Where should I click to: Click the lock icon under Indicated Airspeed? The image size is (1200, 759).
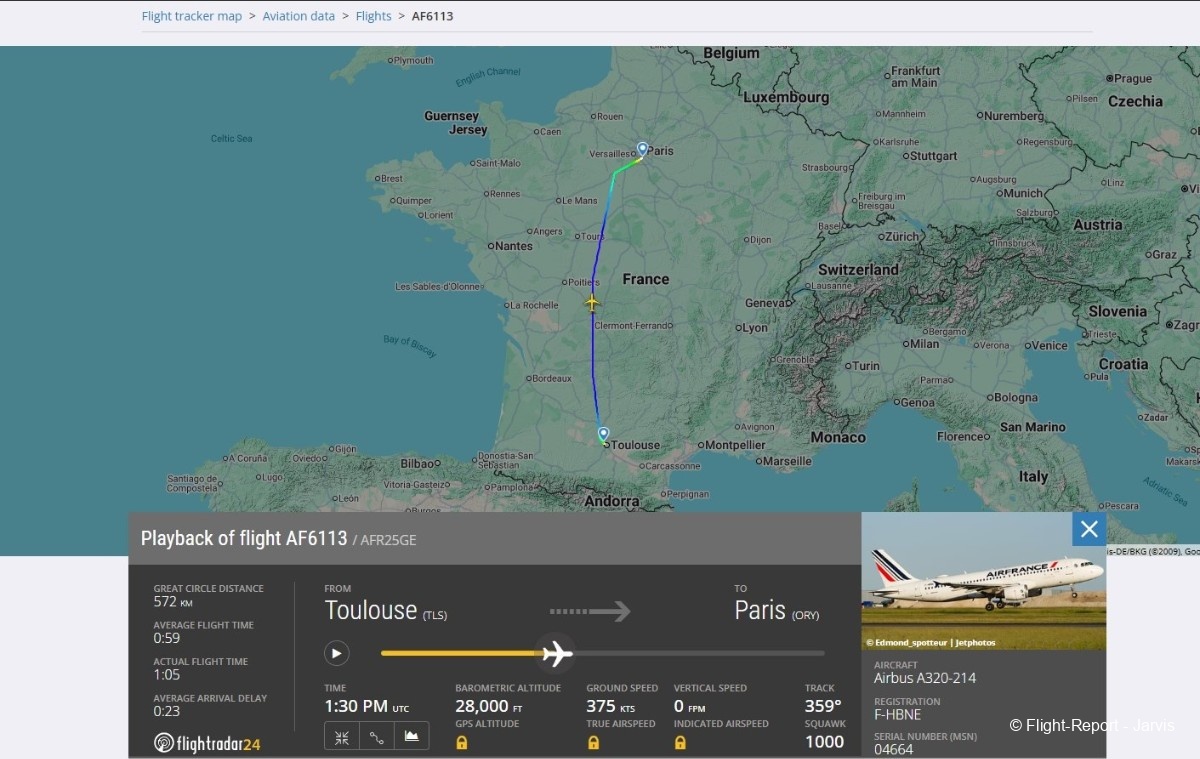pos(680,743)
